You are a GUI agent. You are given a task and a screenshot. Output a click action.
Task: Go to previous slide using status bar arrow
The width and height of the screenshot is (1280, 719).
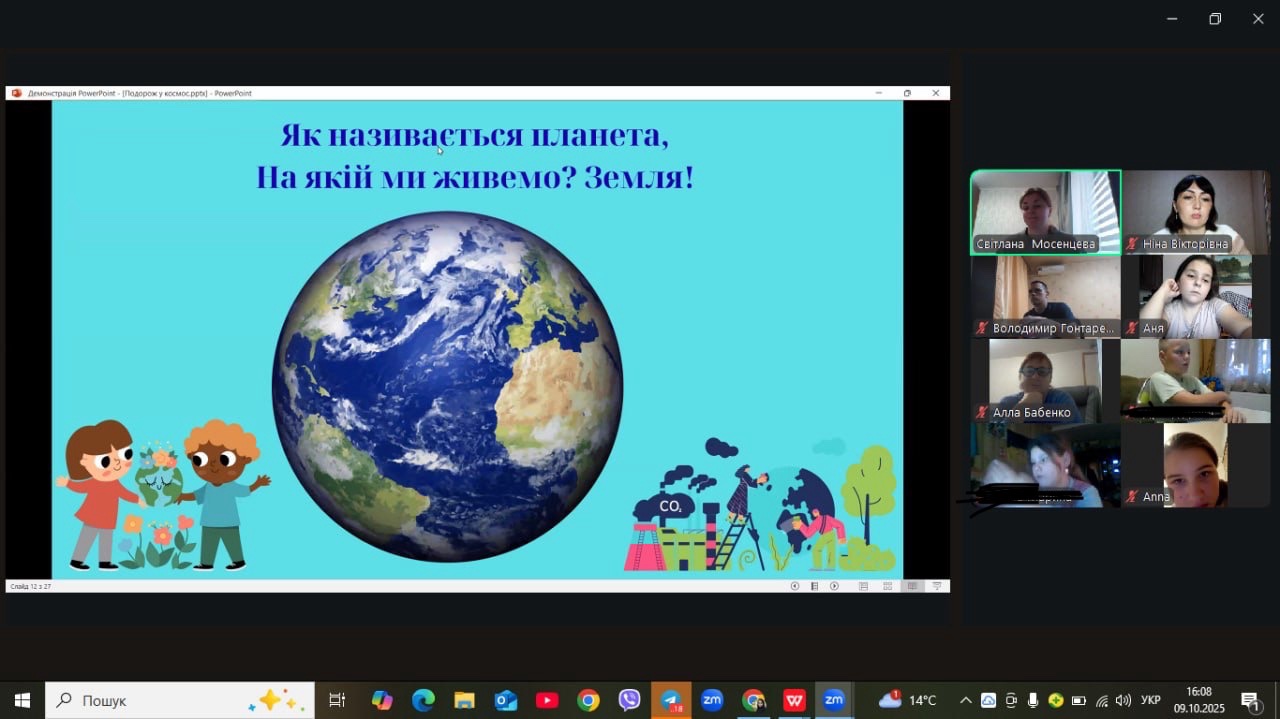[x=795, y=586]
